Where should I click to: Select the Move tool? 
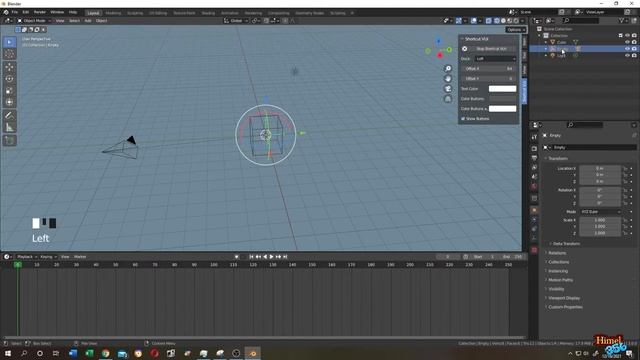coord(10,67)
